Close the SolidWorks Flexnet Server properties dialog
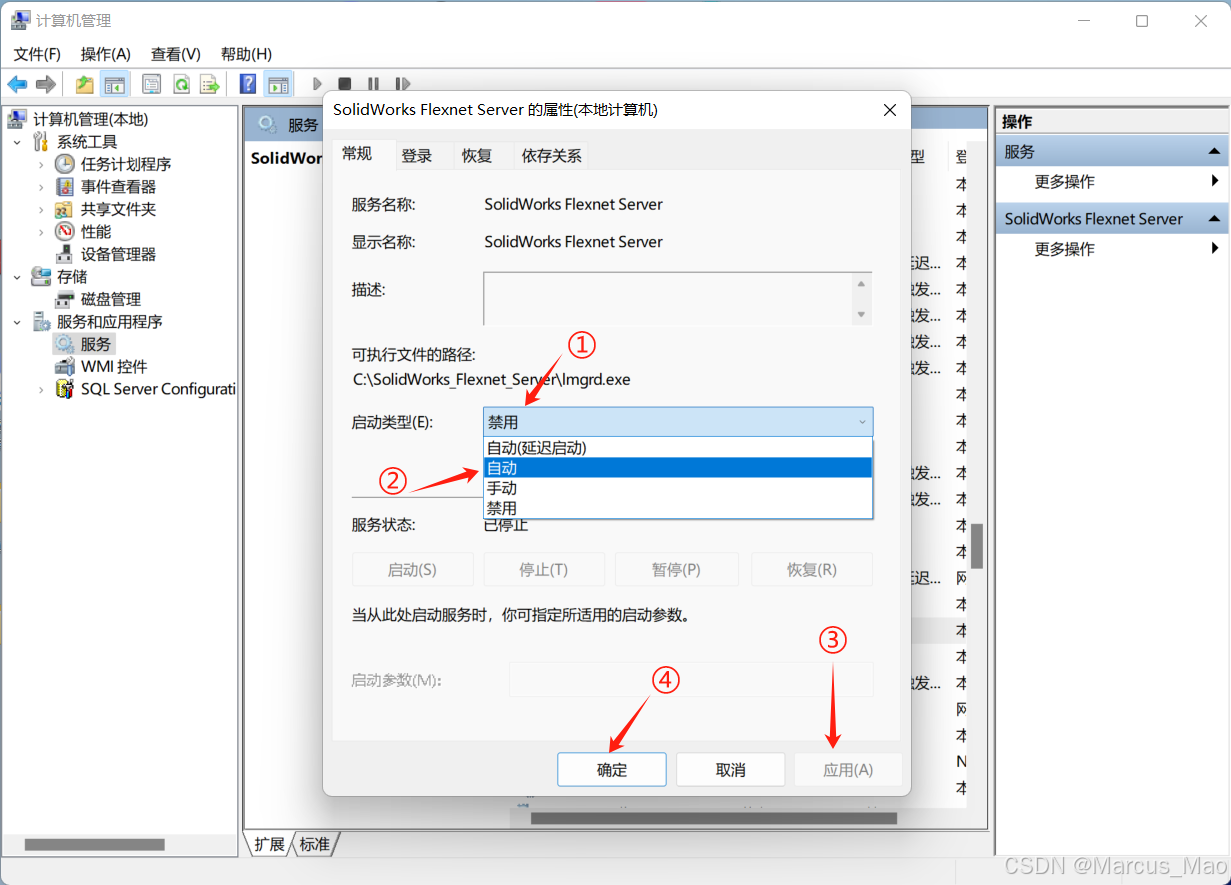This screenshot has height=885, width=1231. point(889,110)
